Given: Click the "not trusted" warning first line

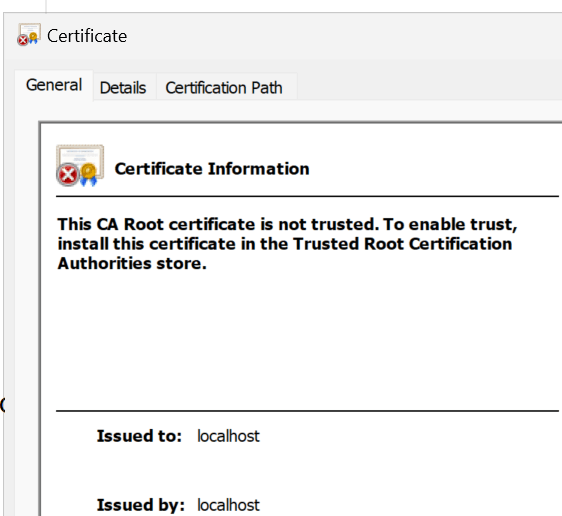Looking at the screenshot, I should (x=287, y=224).
